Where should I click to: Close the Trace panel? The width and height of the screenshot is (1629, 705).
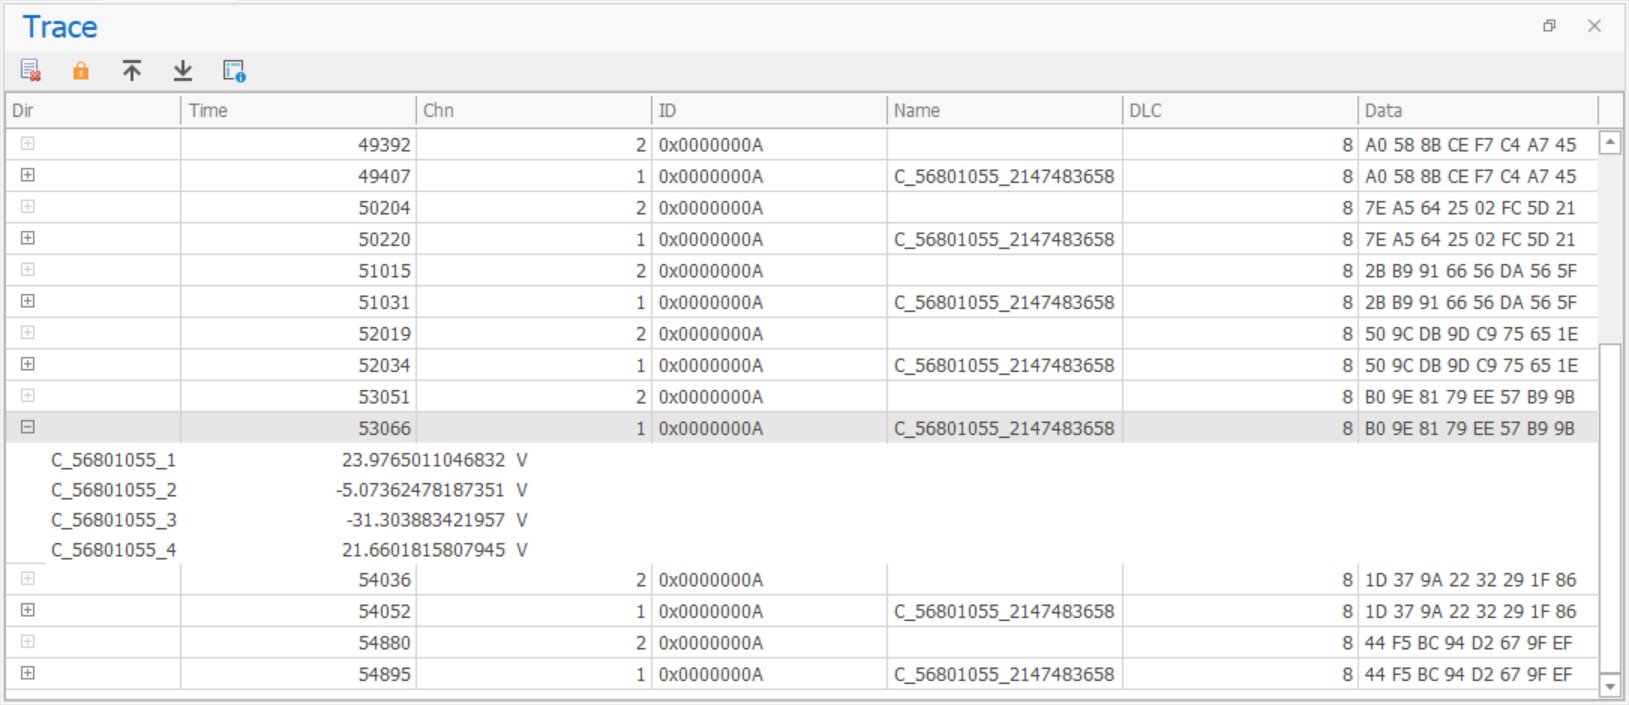[x=1594, y=26]
